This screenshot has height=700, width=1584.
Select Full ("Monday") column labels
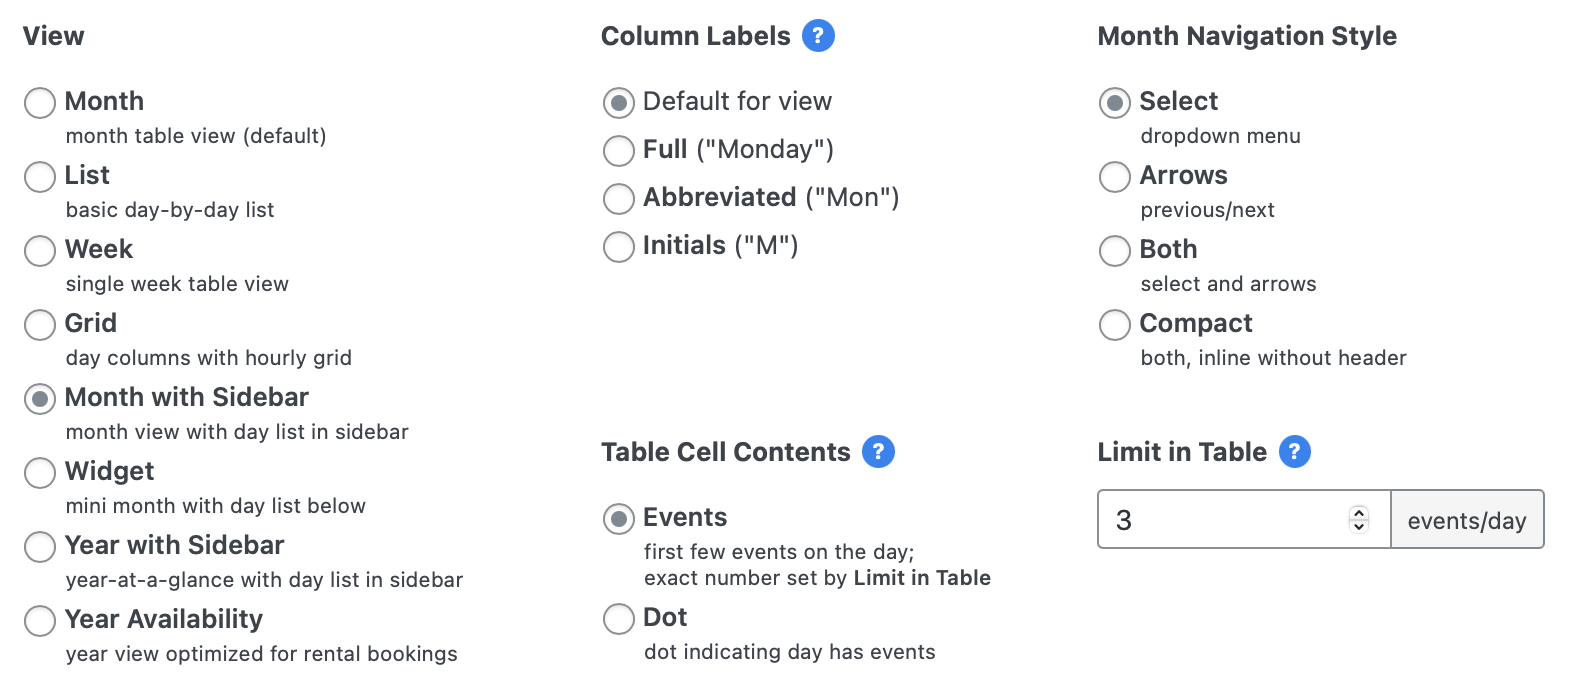619,151
